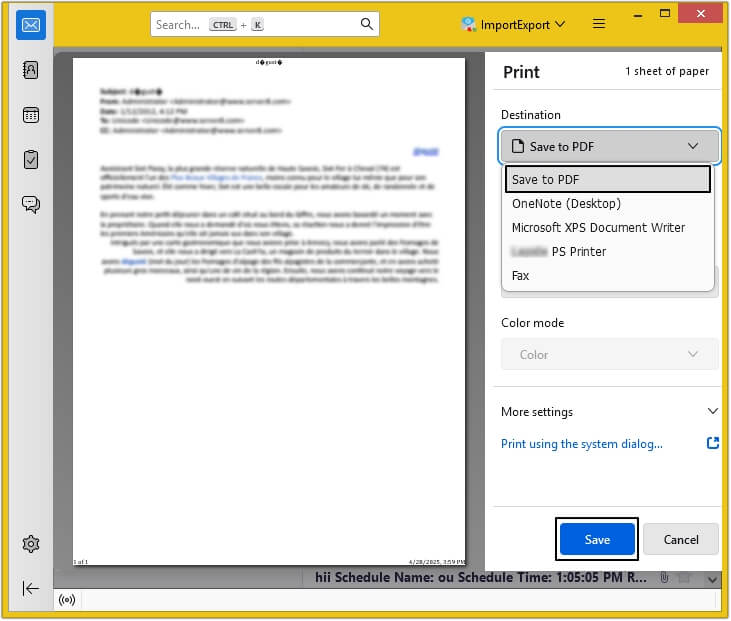Click '1 sheet of paper' text
Image resolution: width=731 pixels, height=621 pixels.
coord(667,71)
